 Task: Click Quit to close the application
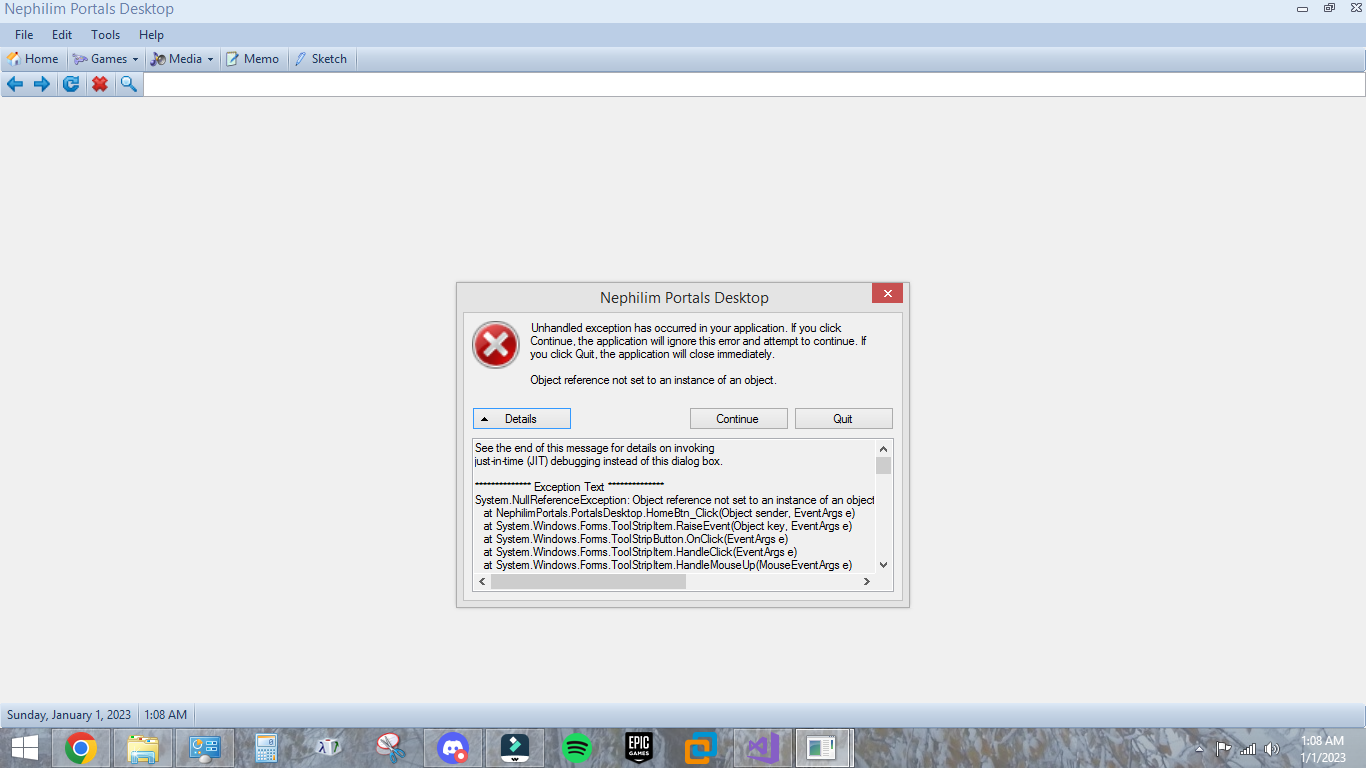[x=843, y=418]
